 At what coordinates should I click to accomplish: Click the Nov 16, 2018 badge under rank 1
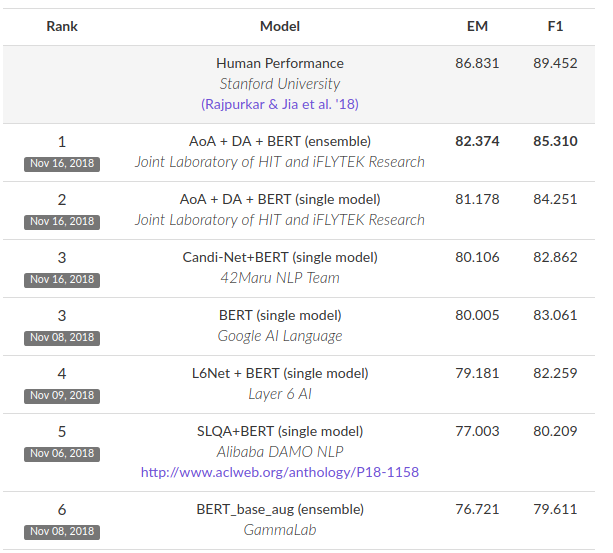pos(62,163)
